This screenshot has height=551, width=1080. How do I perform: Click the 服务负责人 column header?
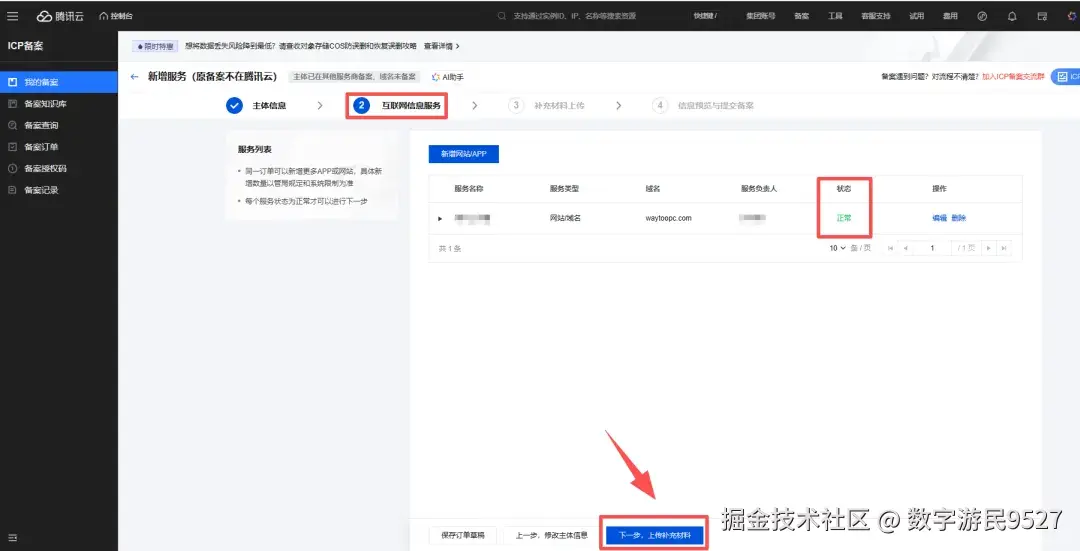pyautogui.click(x=759, y=189)
